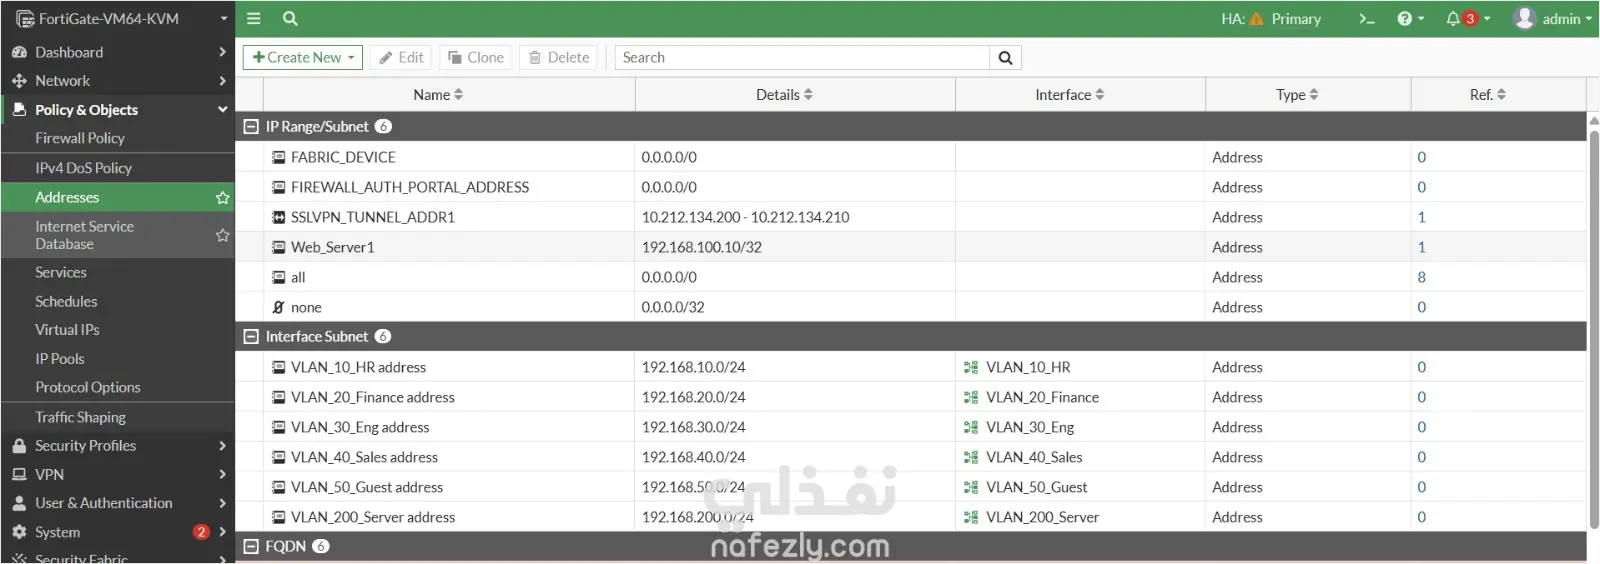This screenshot has width=1600, height=564.
Task: Click the hamburger menu icon in top bar
Action: (x=254, y=18)
